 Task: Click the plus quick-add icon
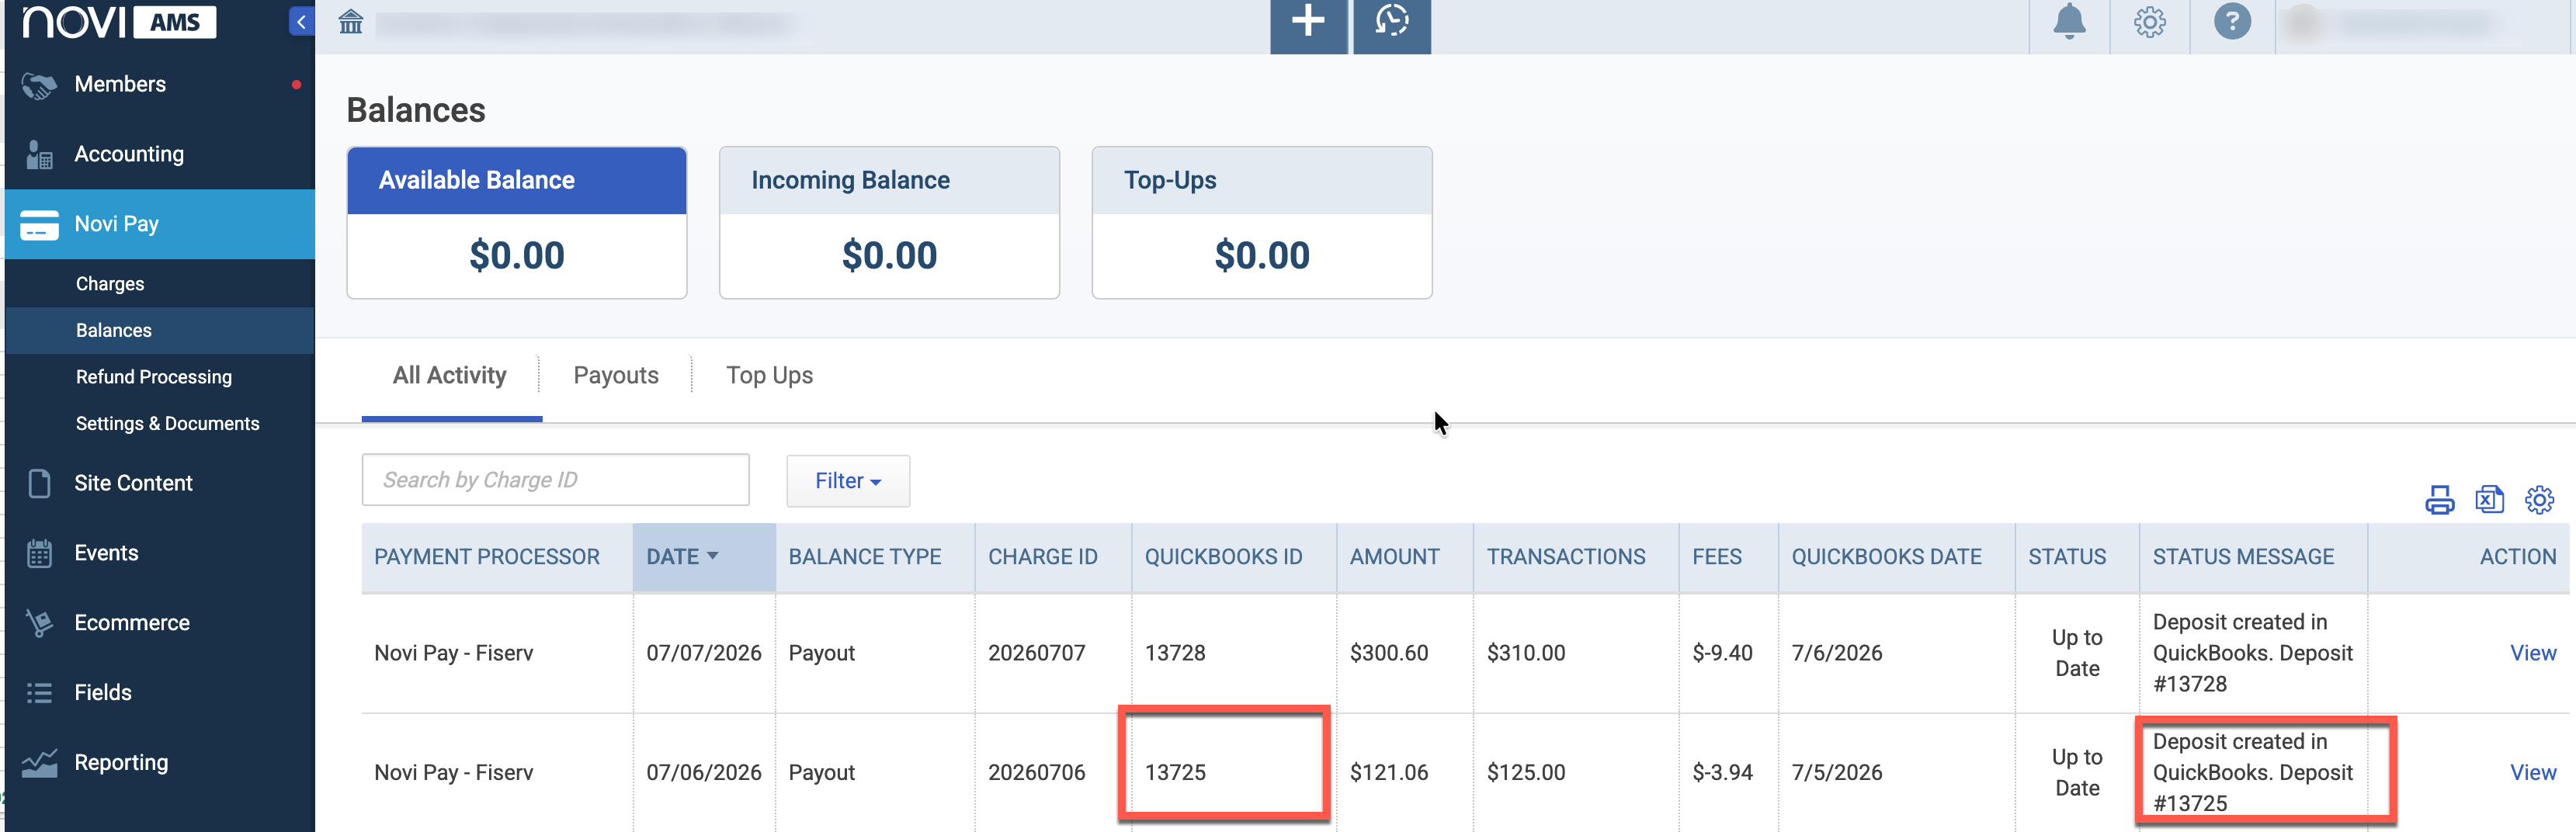(1308, 22)
